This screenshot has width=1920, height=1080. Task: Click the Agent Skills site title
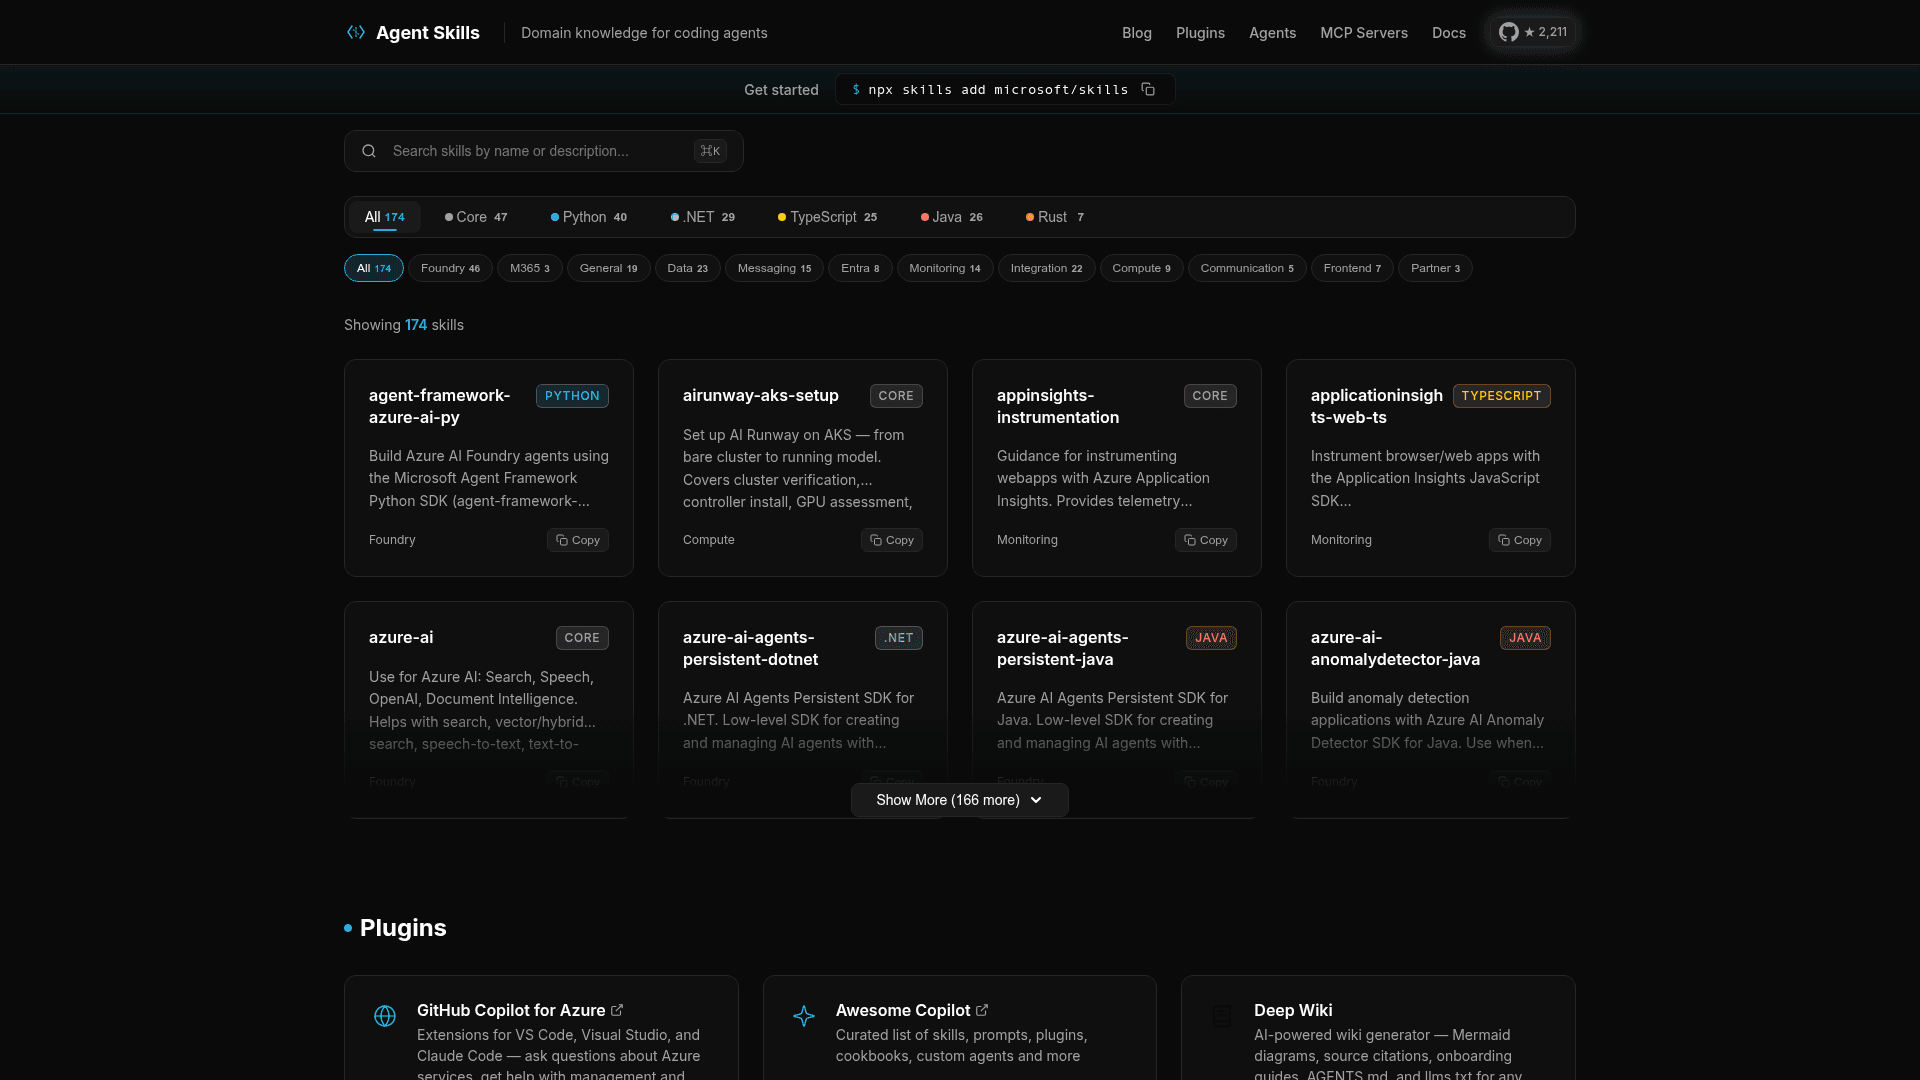[428, 33]
